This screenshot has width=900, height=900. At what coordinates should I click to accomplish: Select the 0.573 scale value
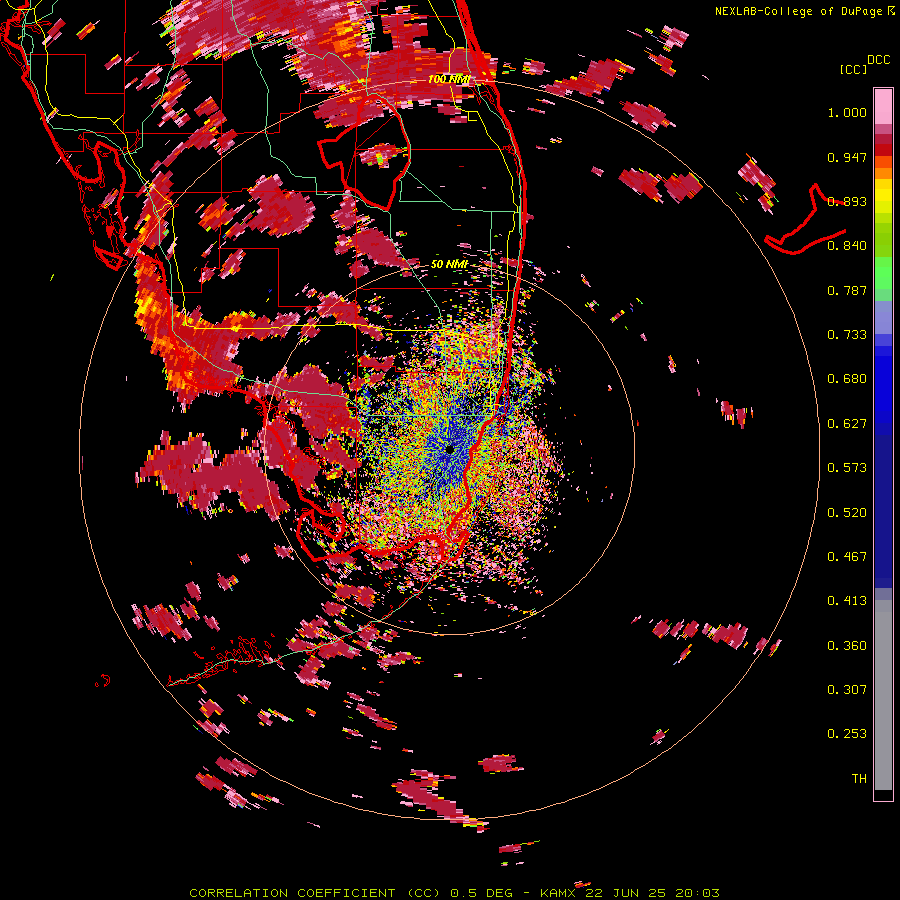847,468
